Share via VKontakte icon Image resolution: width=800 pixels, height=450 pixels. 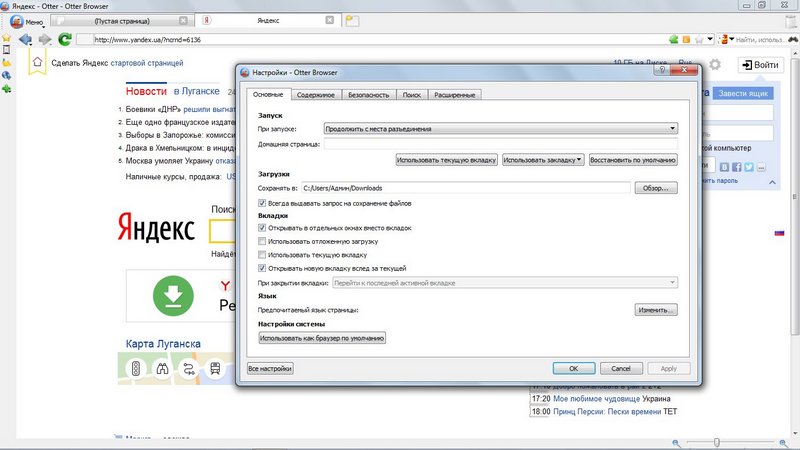coord(724,167)
